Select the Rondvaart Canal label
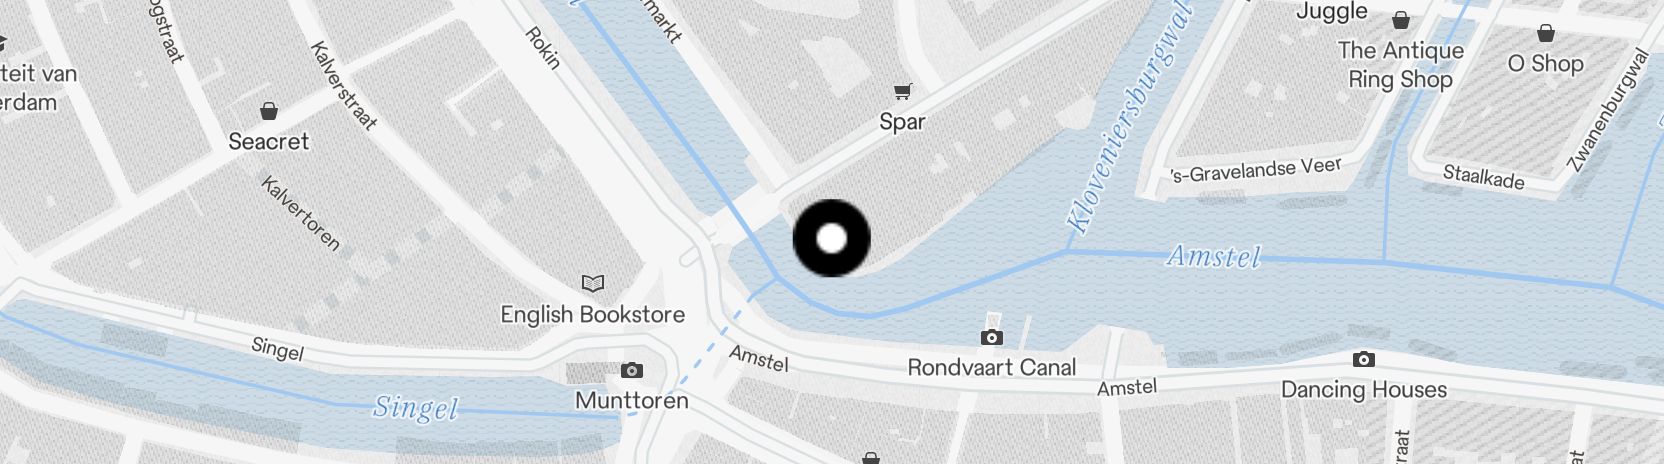This screenshot has height=464, width=1664. pyautogui.click(x=992, y=367)
